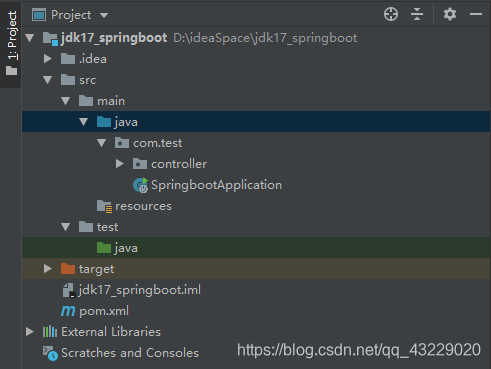This screenshot has width=491, height=369.
Task: Click the D:\ideaSpace\jdk17_springboot path text
Action: pos(265,38)
